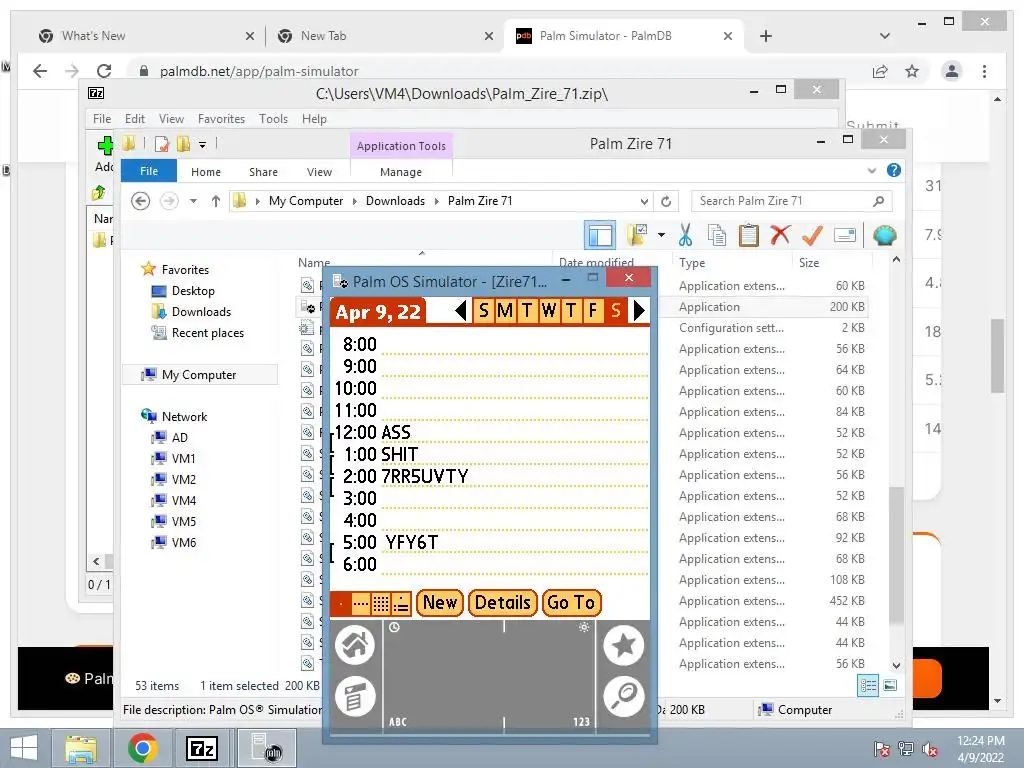Click the Windows Start button
This screenshot has width=1024, height=768.
coord(25,748)
